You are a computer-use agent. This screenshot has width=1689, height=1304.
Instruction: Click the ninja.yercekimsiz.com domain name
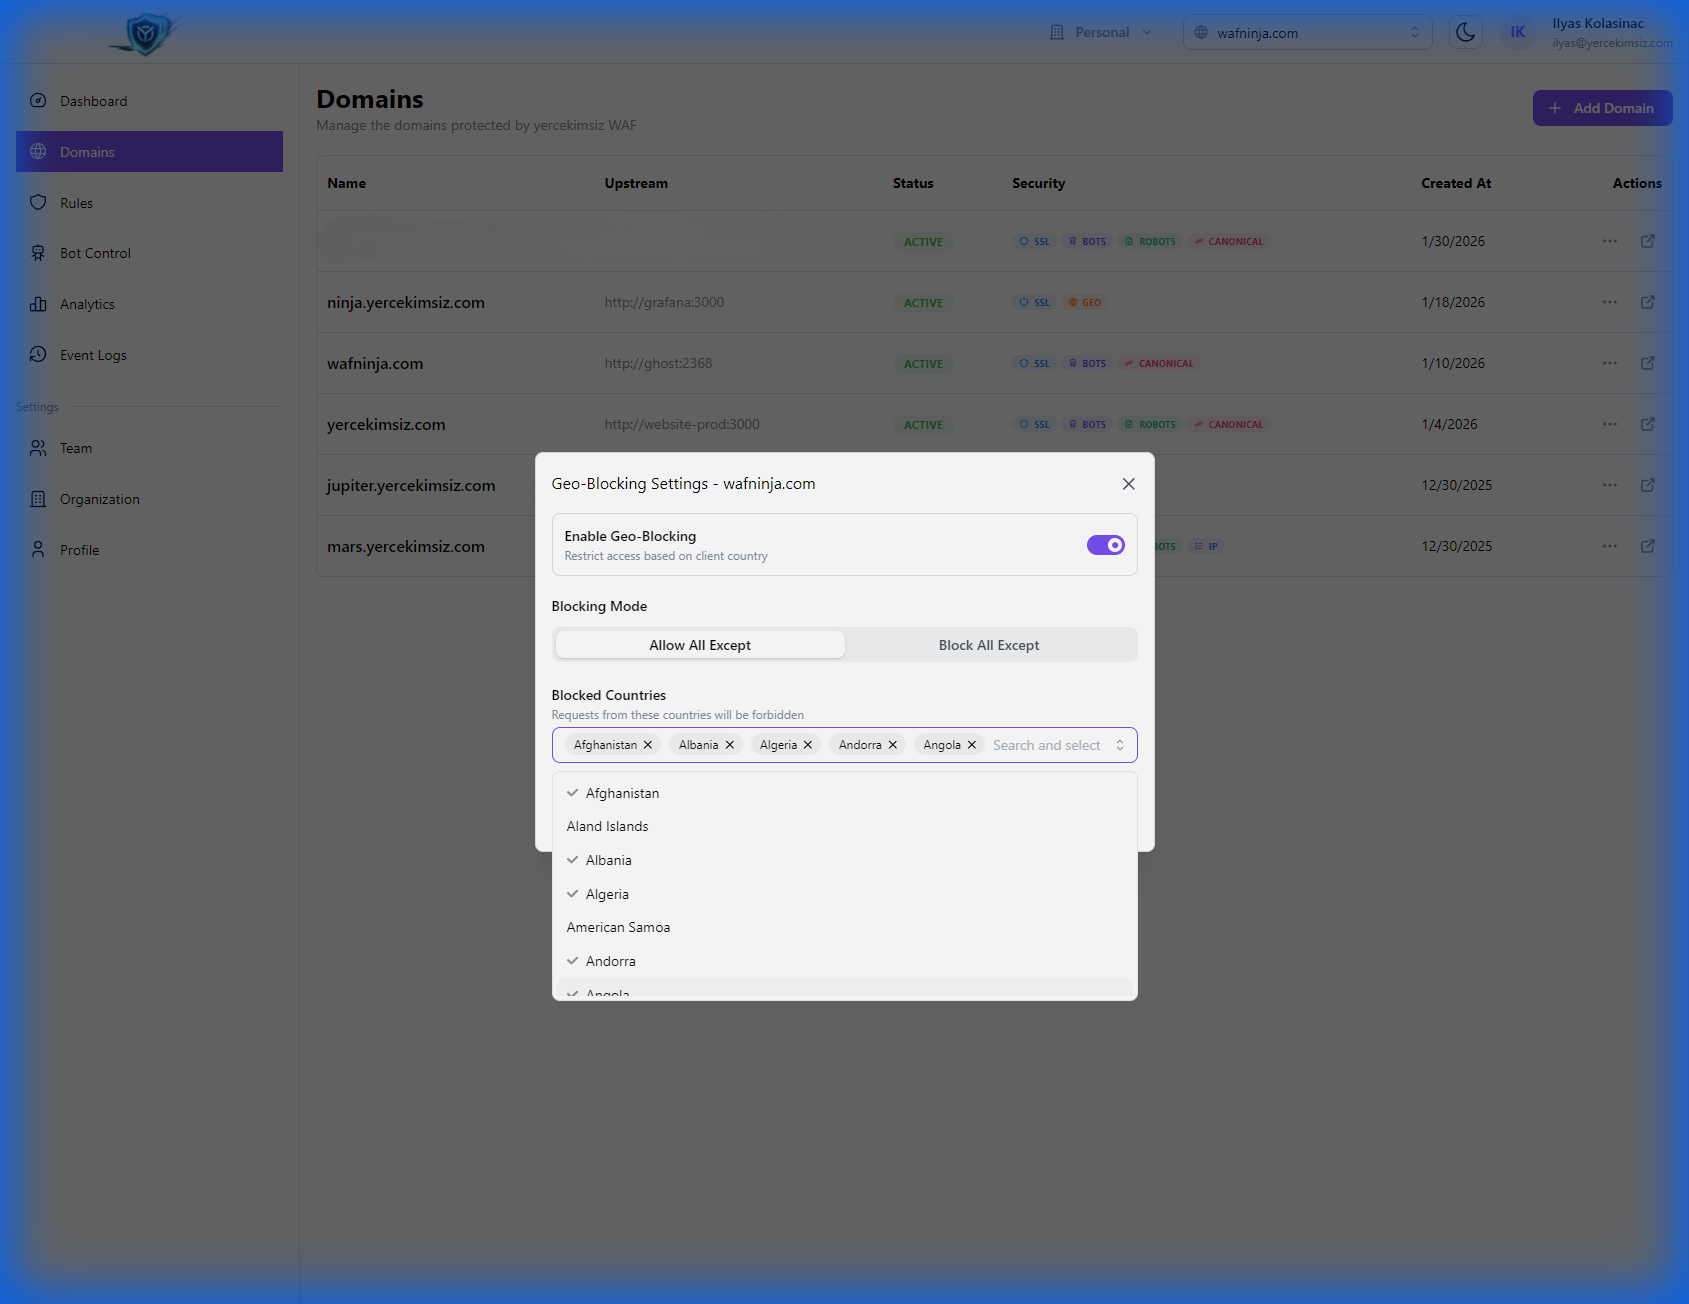[406, 302]
